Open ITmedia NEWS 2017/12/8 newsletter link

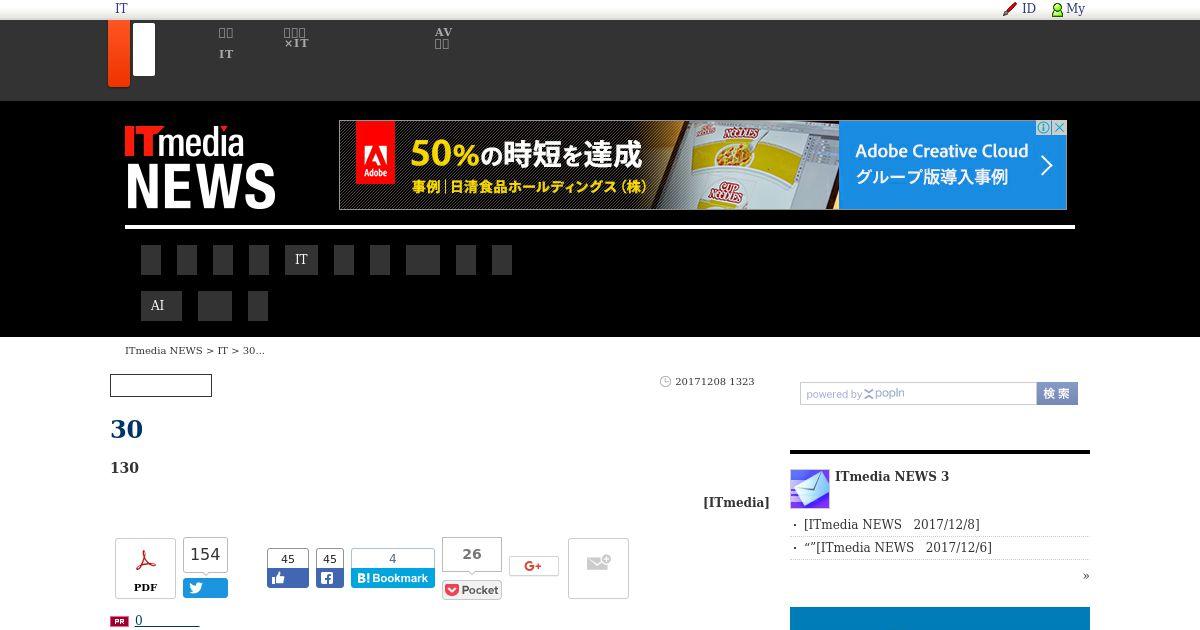[892, 525]
